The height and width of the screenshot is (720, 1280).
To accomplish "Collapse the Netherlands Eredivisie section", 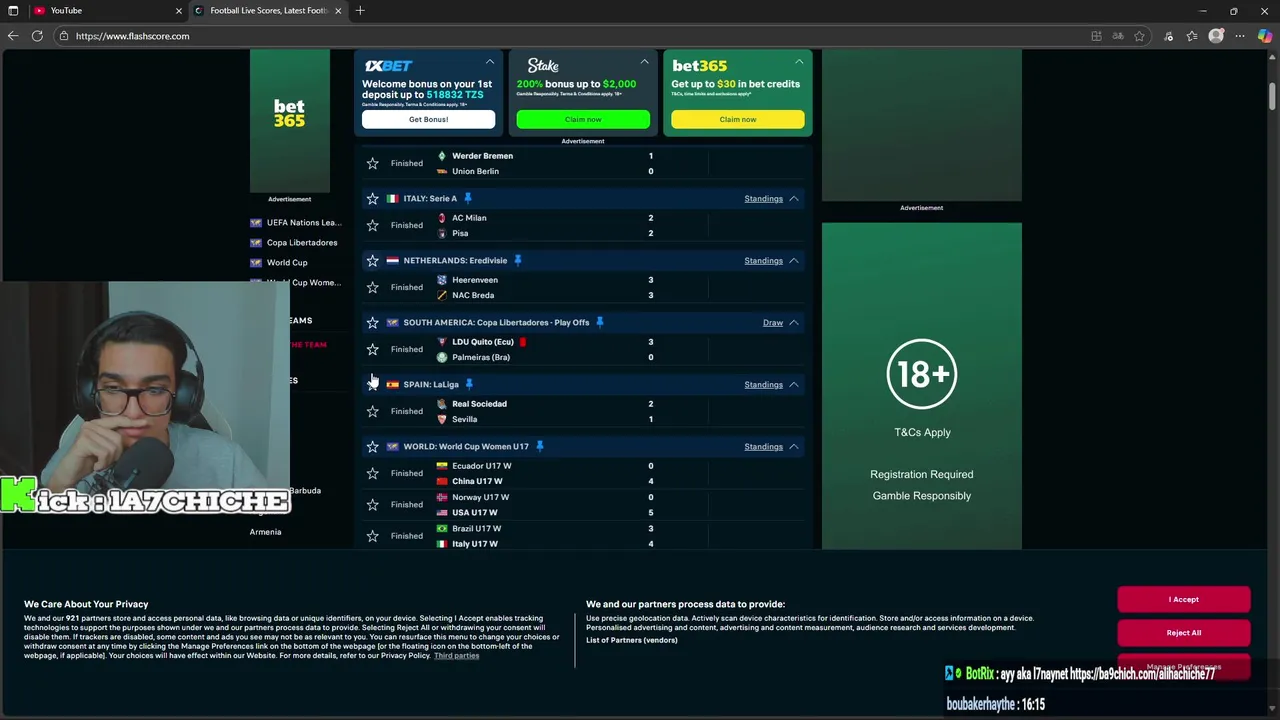I will point(794,260).
